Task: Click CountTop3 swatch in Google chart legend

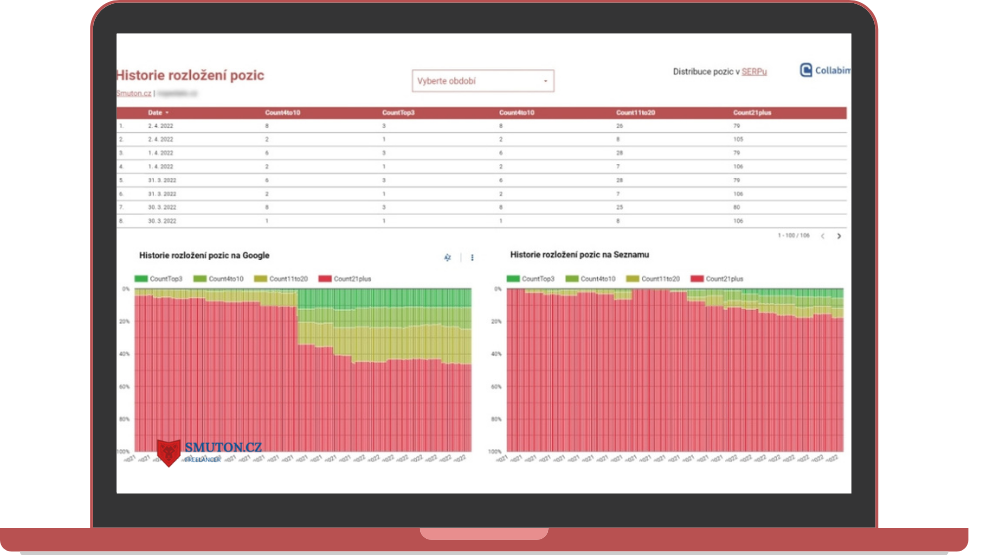Action: 141,279
